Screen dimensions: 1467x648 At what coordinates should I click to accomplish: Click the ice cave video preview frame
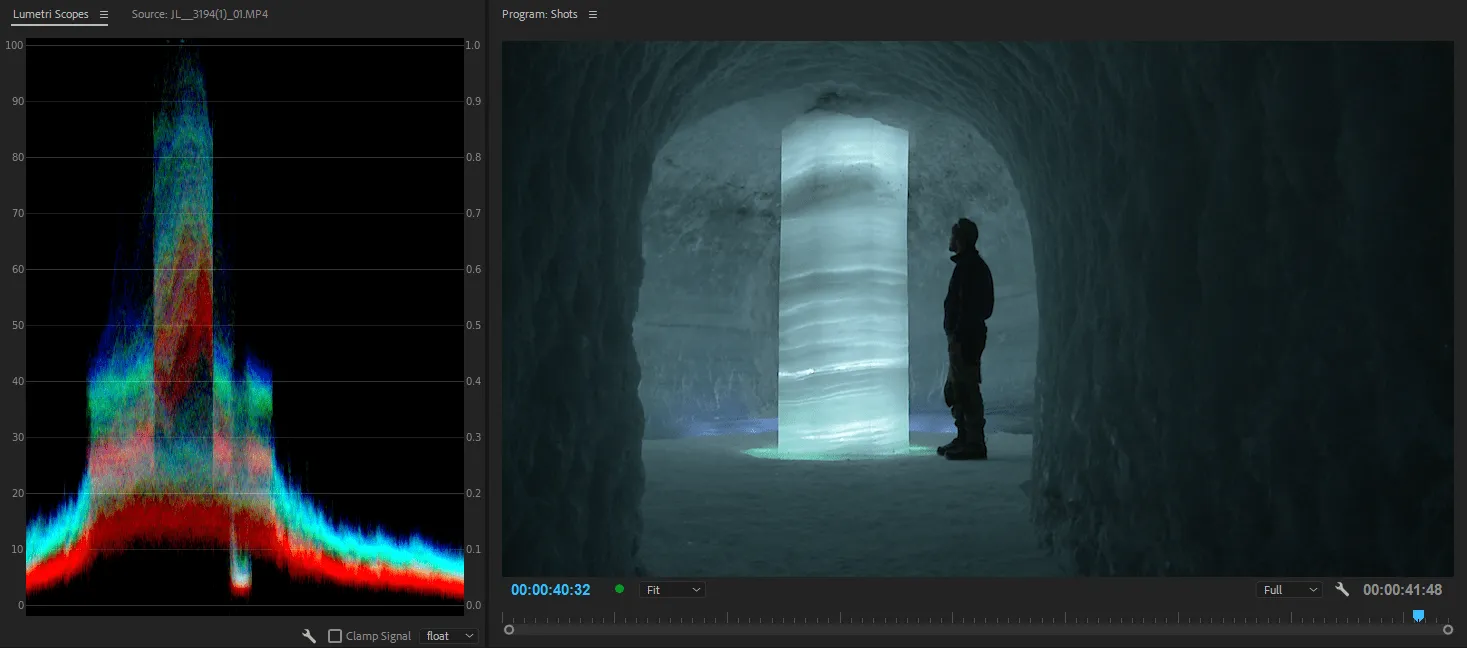click(x=977, y=308)
